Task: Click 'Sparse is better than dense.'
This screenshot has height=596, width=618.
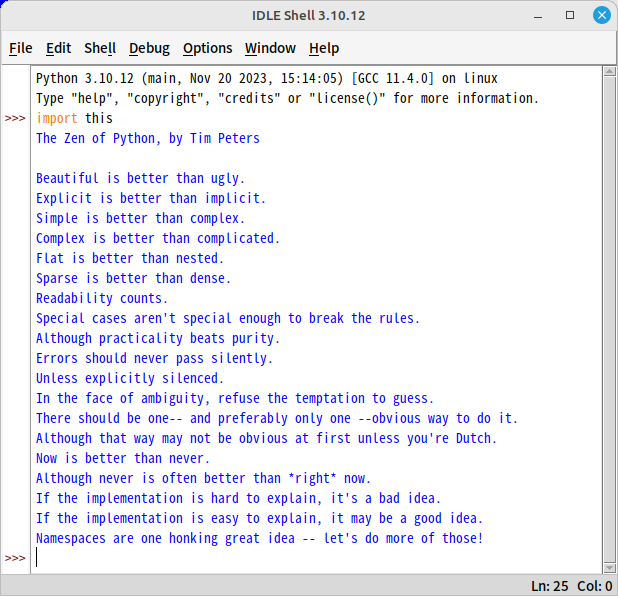Action: (x=133, y=278)
